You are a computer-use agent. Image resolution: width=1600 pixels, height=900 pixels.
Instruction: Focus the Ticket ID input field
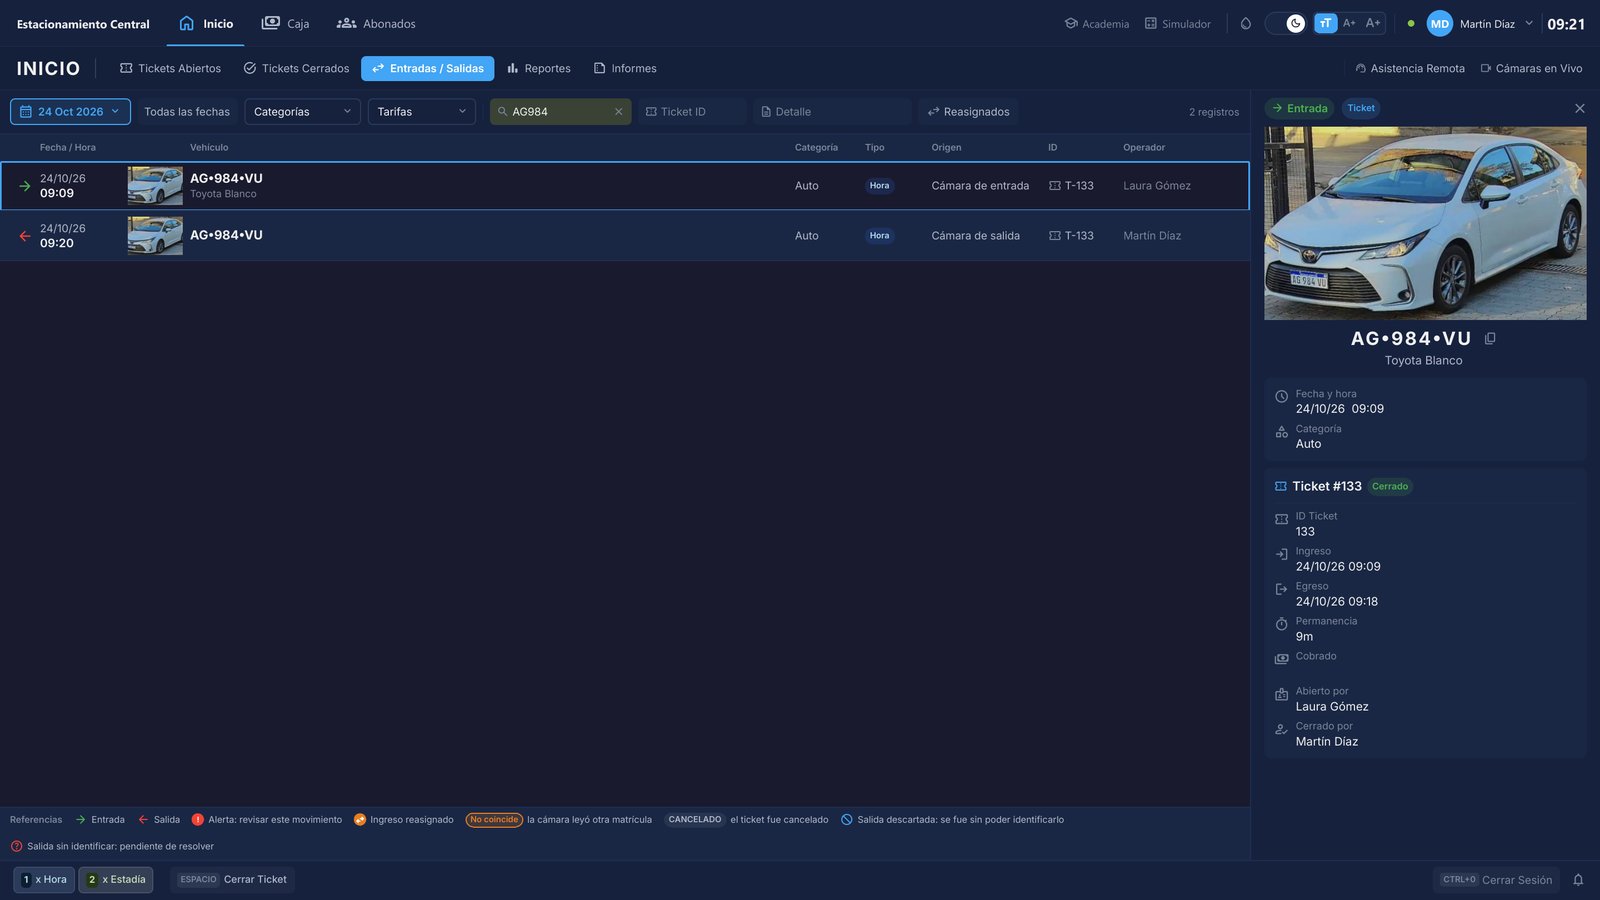pos(692,112)
